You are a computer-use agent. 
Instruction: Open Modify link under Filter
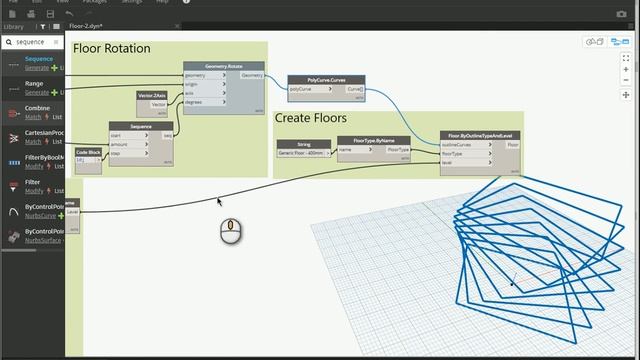[34, 191]
